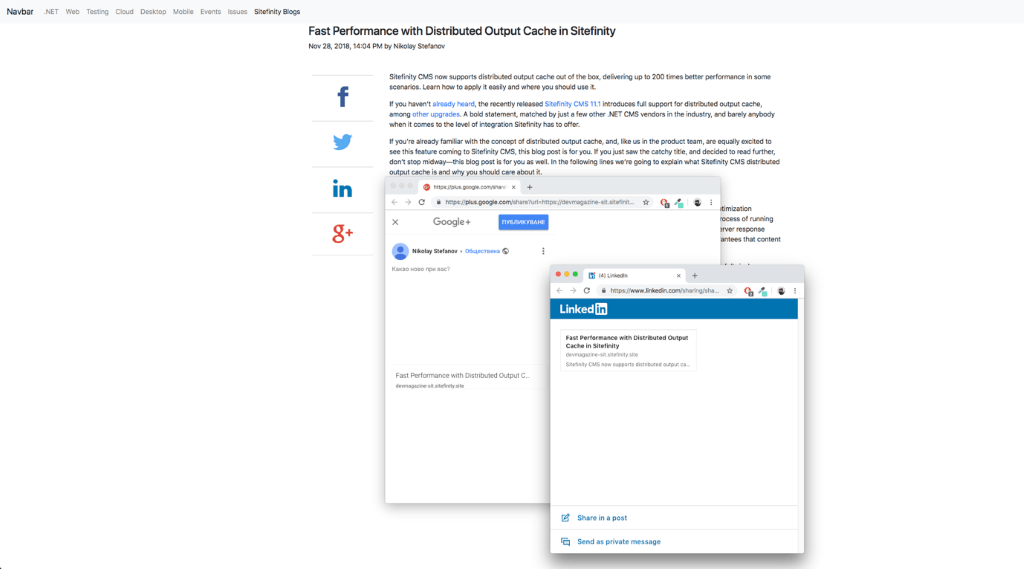This screenshot has width=1024, height=569.
Task: Open the Chrome menu in the LinkedIn window
Action: (x=796, y=290)
